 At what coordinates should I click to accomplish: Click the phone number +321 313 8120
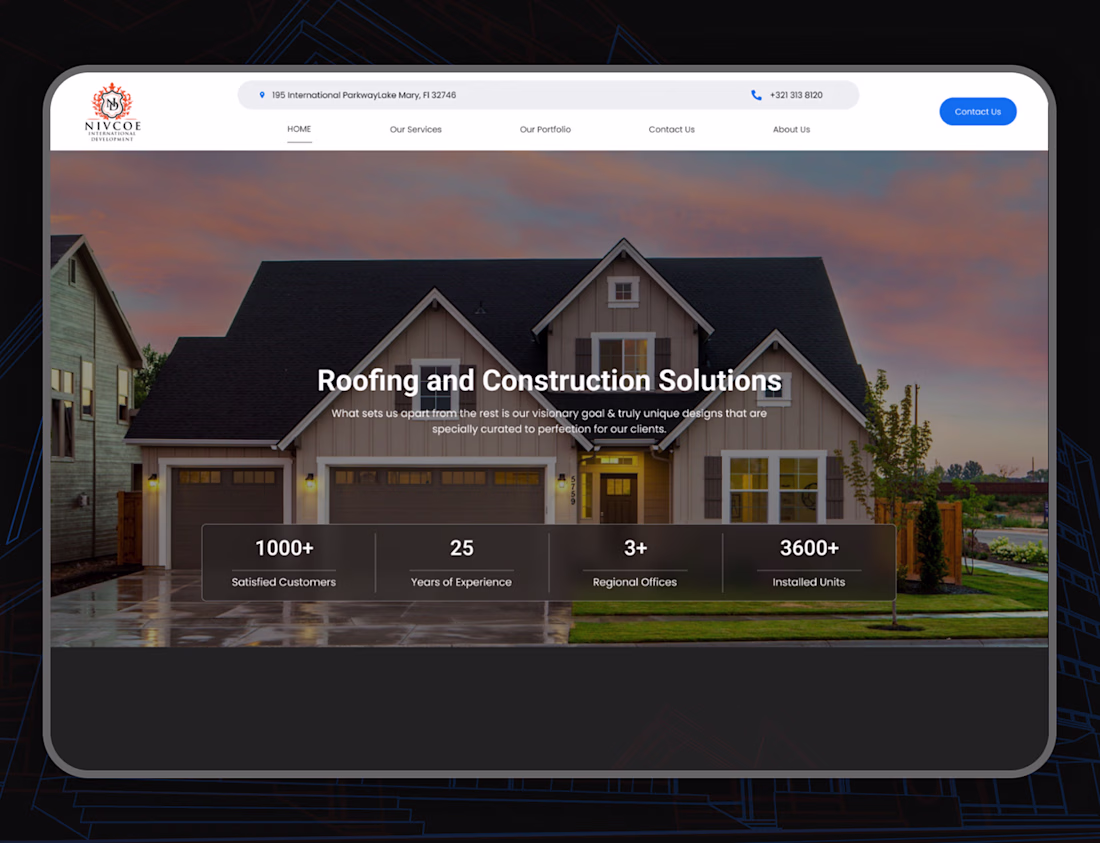click(x=796, y=95)
